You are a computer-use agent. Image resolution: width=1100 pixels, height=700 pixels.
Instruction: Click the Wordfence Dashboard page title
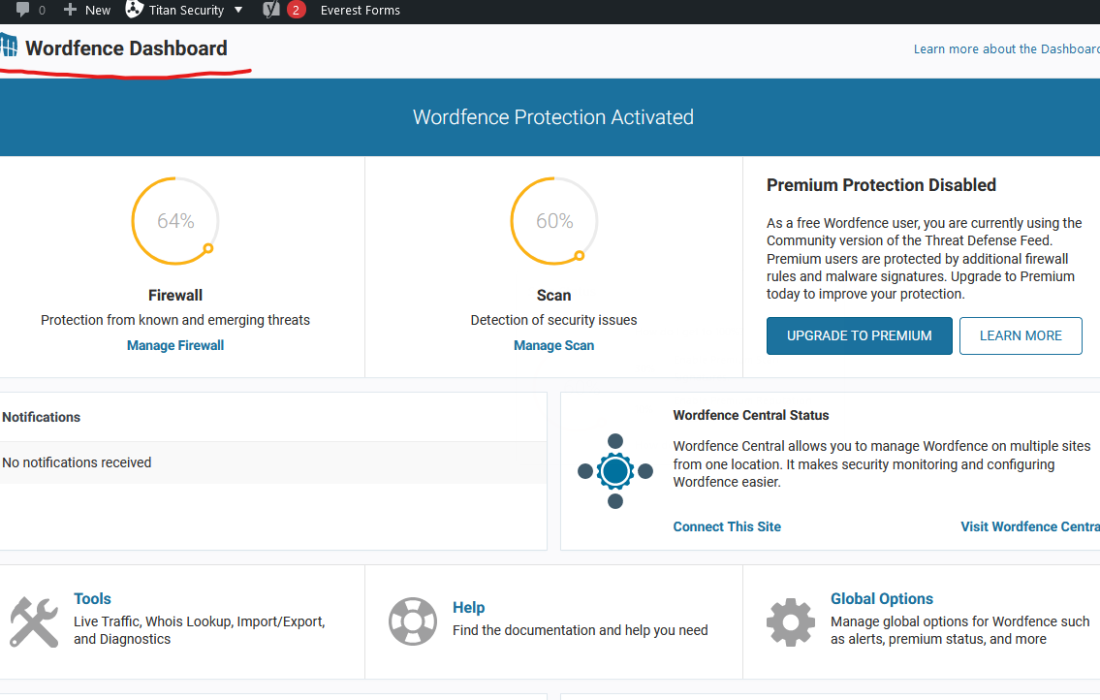(x=126, y=48)
